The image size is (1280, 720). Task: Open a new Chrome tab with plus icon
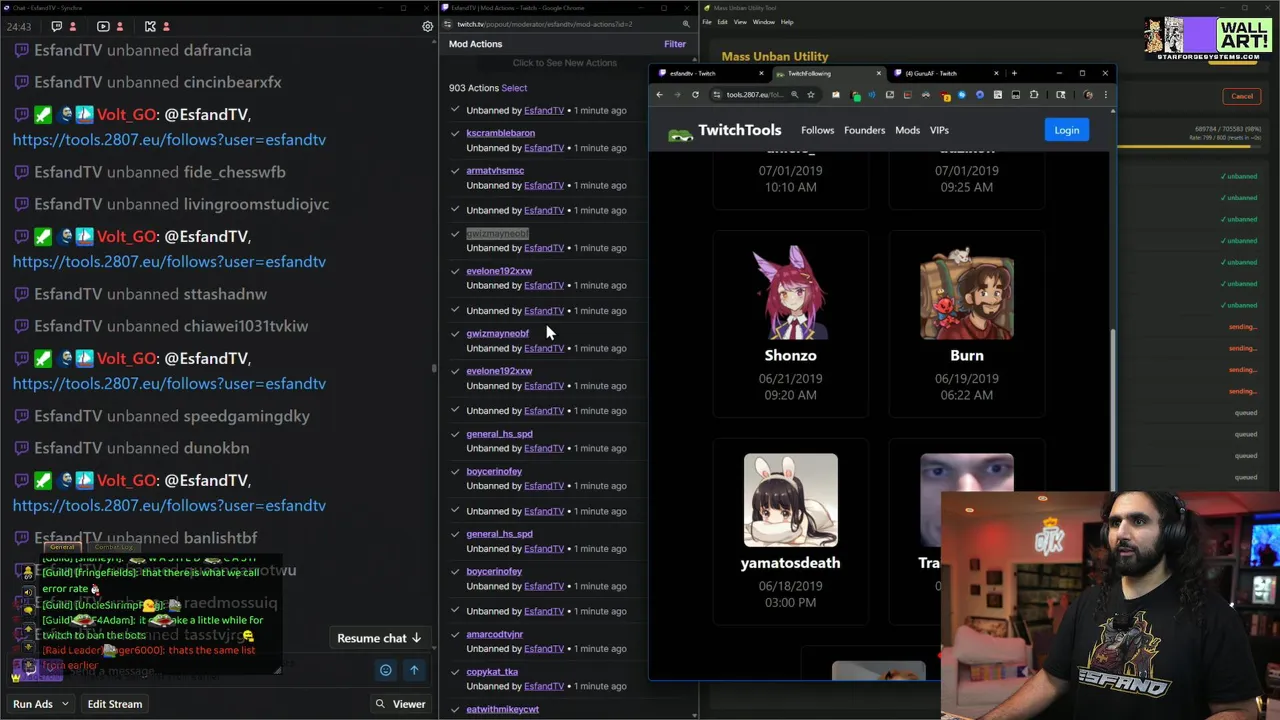[x=1014, y=73]
